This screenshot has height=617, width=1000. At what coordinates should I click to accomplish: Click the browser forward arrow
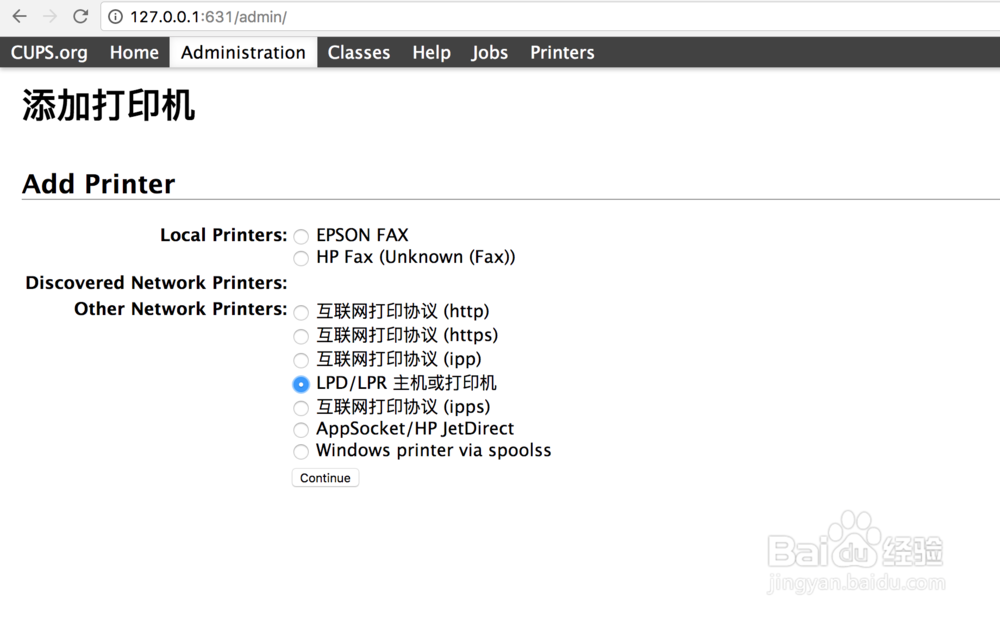pyautogui.click(x=50, y=17)
